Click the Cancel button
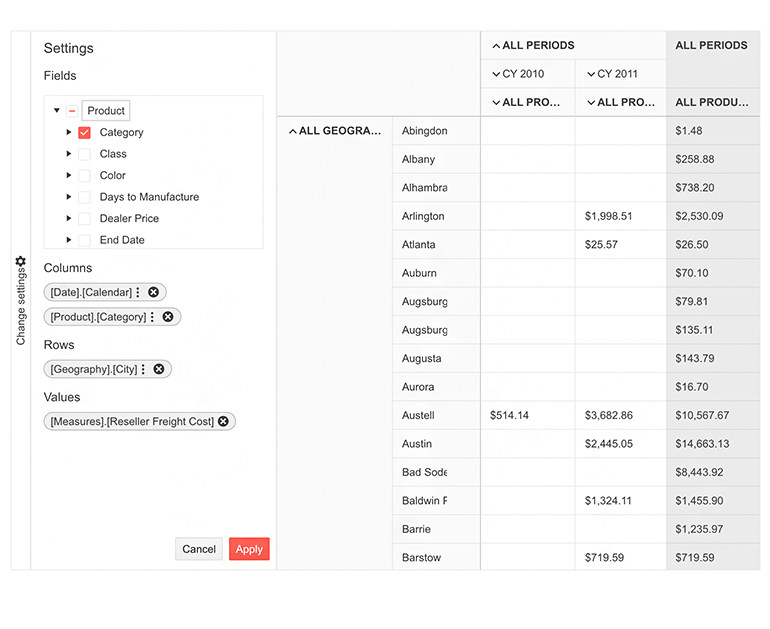The width and height of the screenshot is (770, 629). pos(199,549)
